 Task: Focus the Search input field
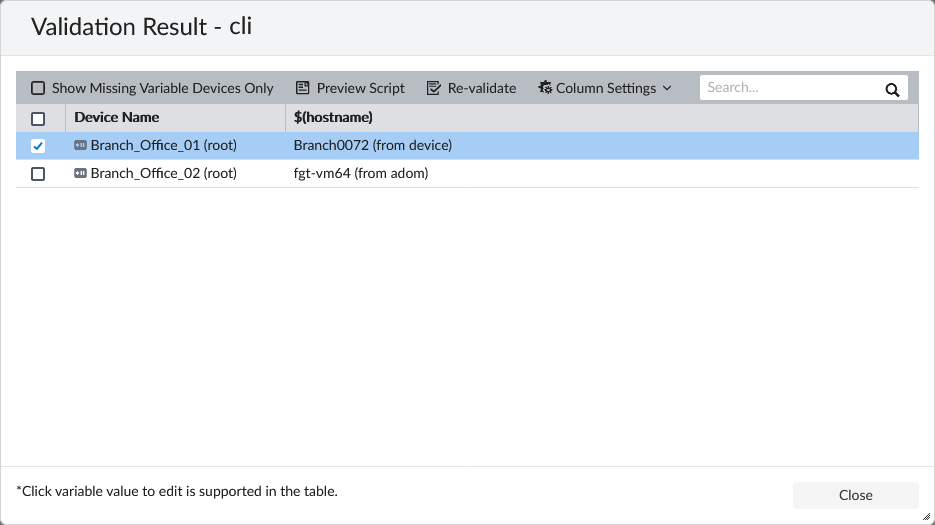(x=790, y=88)
